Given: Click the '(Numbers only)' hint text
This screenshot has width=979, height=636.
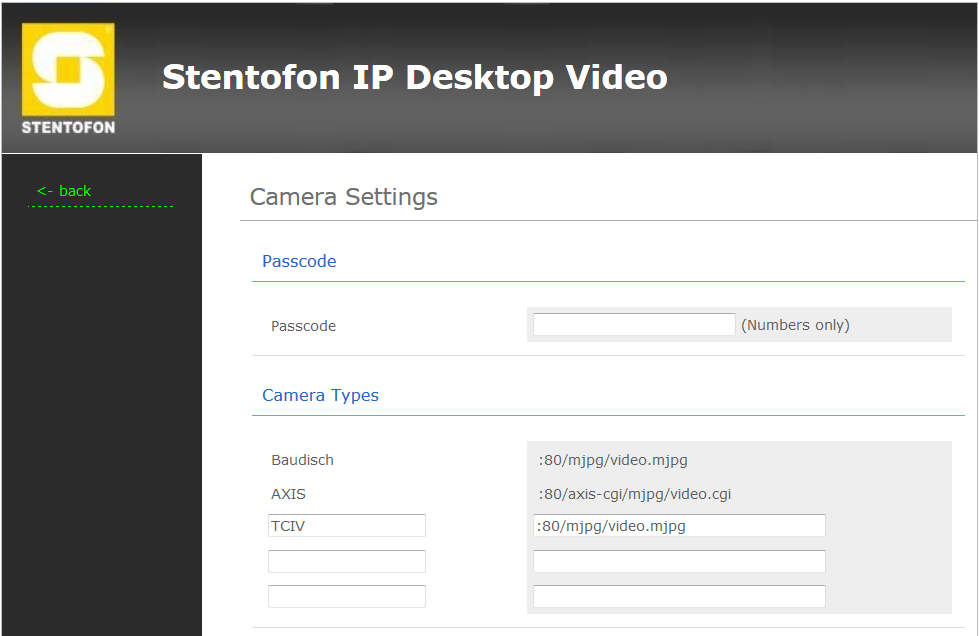Looking at the screenshot, I should [795, 325].
